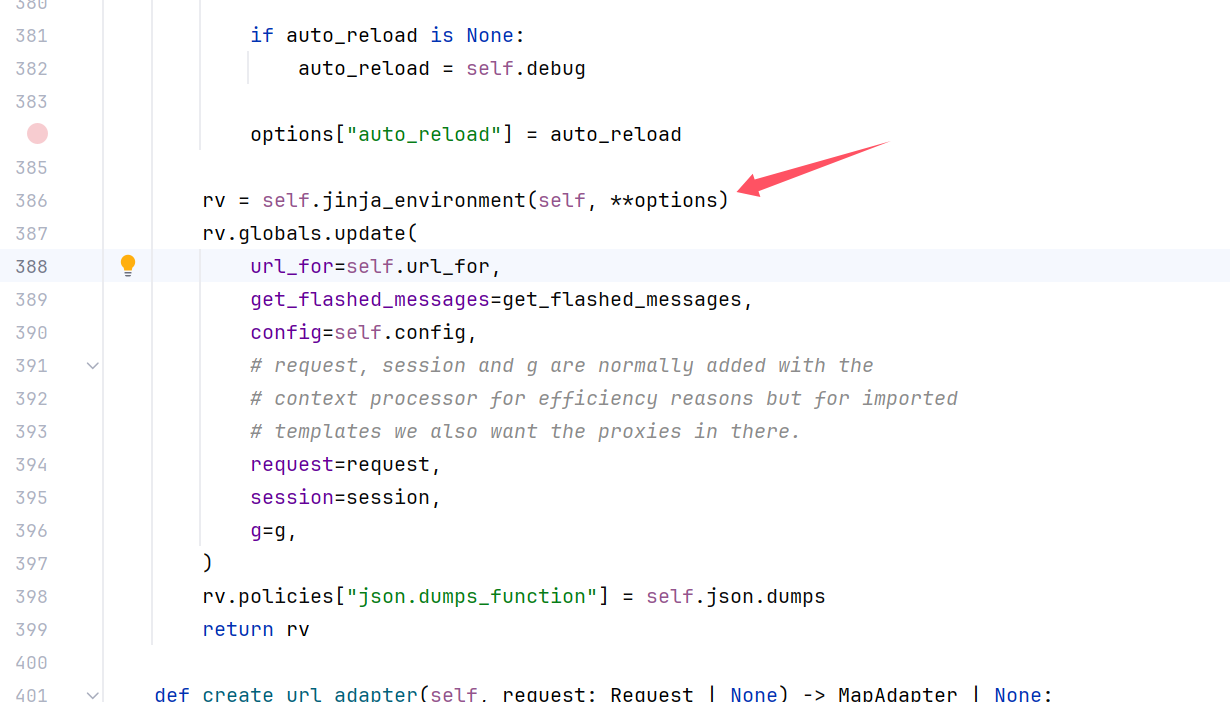Click the session=session argument line
1230x702 pixels.
click(345, 497)
